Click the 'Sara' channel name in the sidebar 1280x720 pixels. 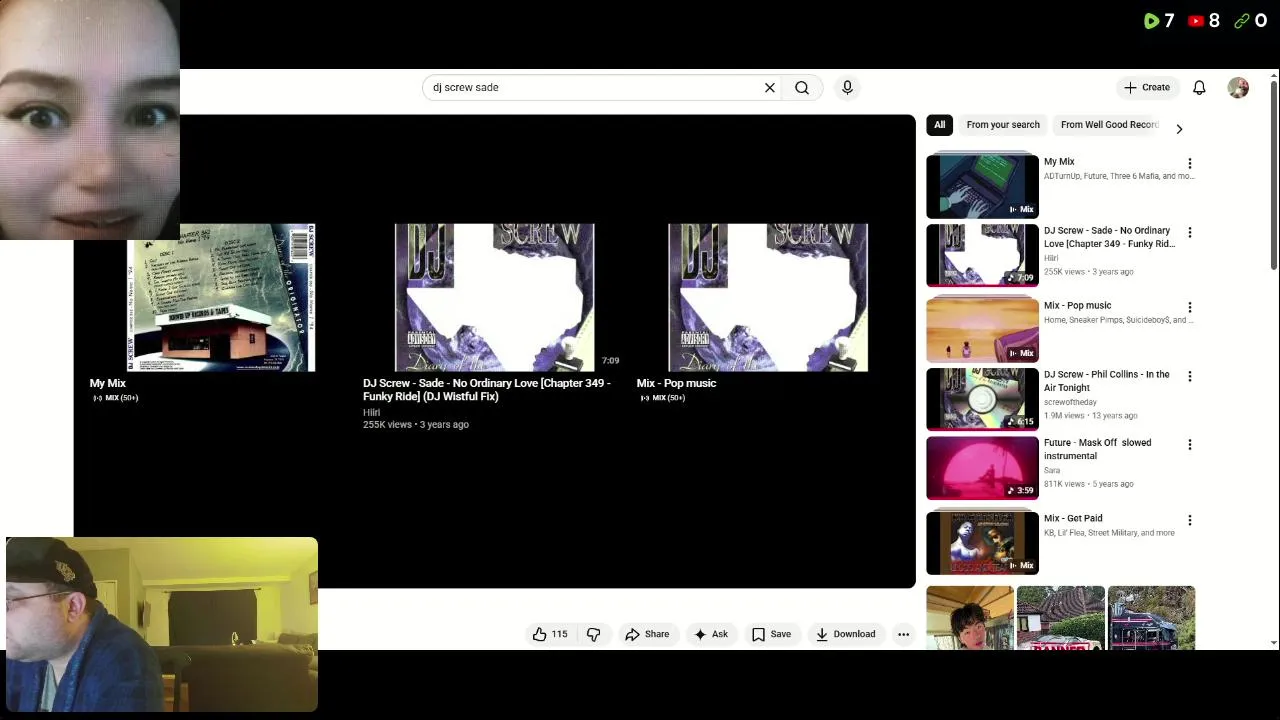(x=1052, y=470)
